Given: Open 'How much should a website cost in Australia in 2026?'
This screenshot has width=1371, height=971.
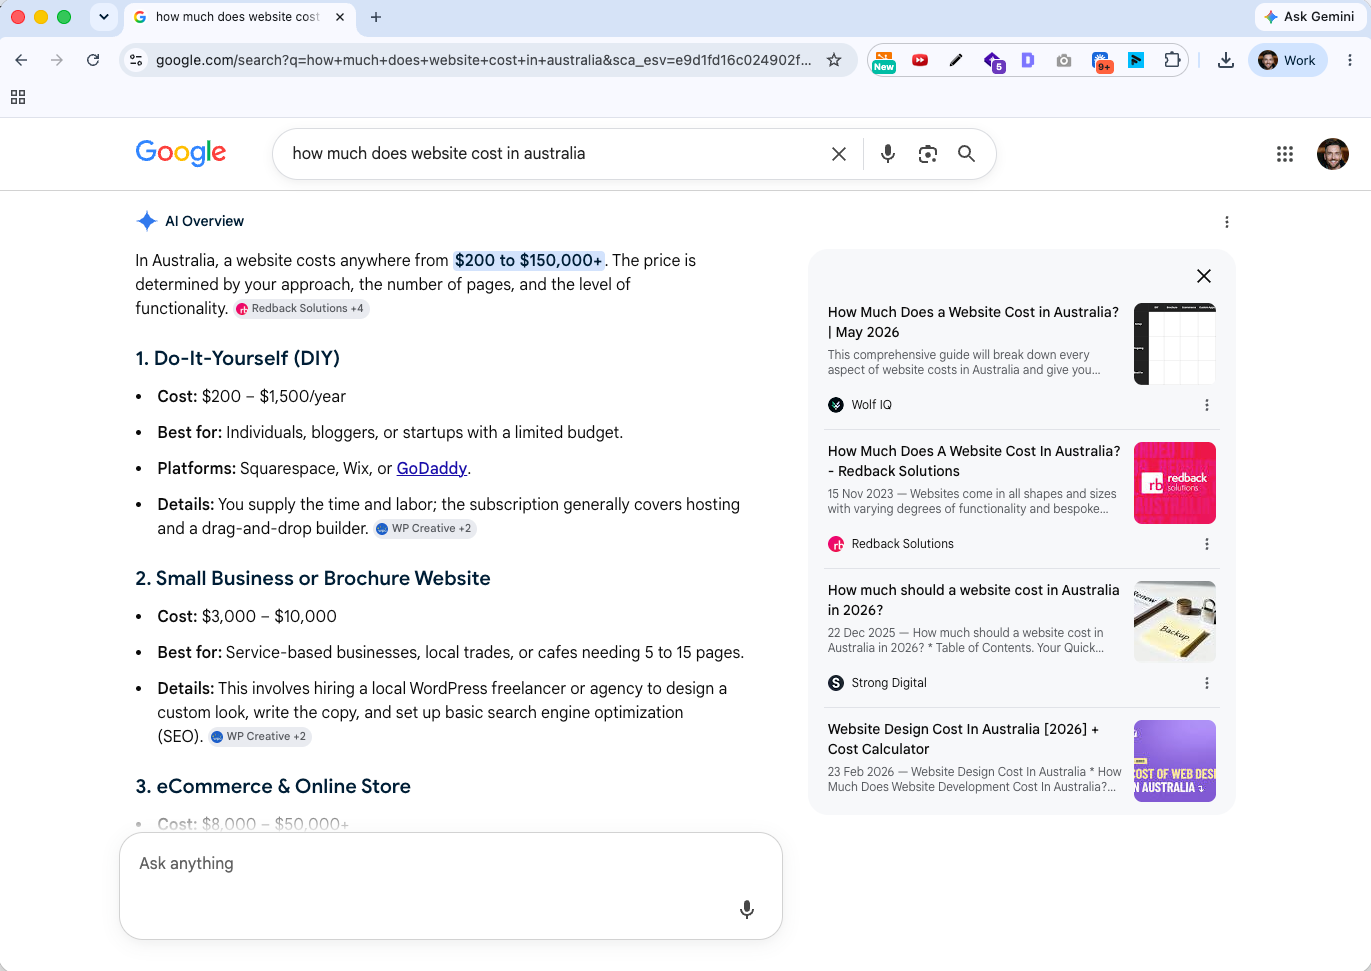Looking at the screenshot, I should point(973,600).
